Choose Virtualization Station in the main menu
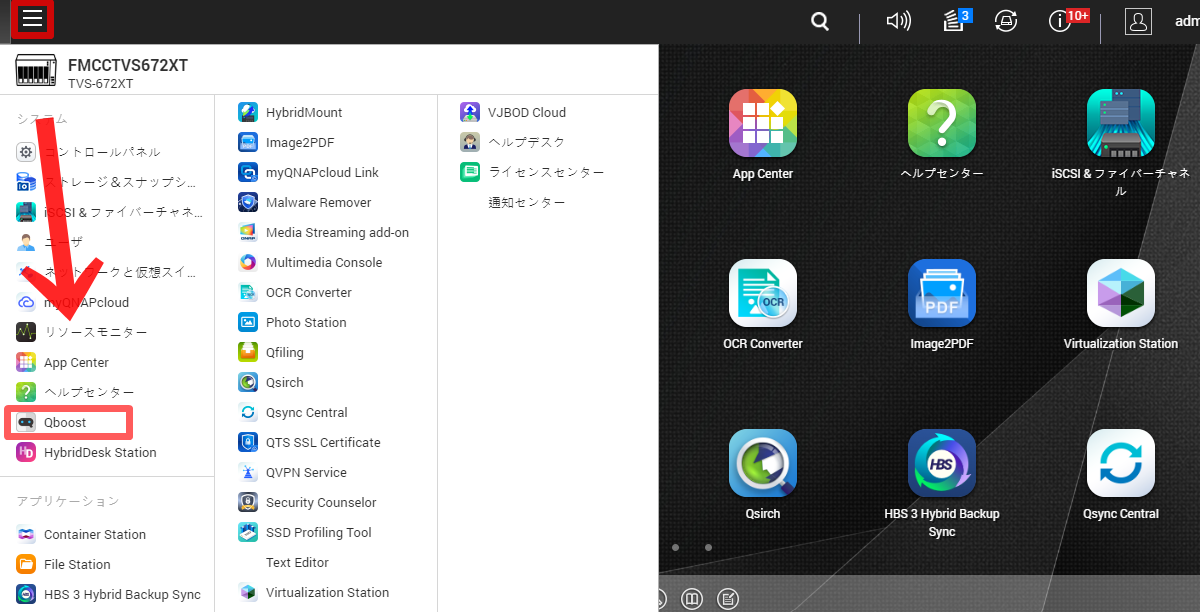1200x612 pixels. 327,592
